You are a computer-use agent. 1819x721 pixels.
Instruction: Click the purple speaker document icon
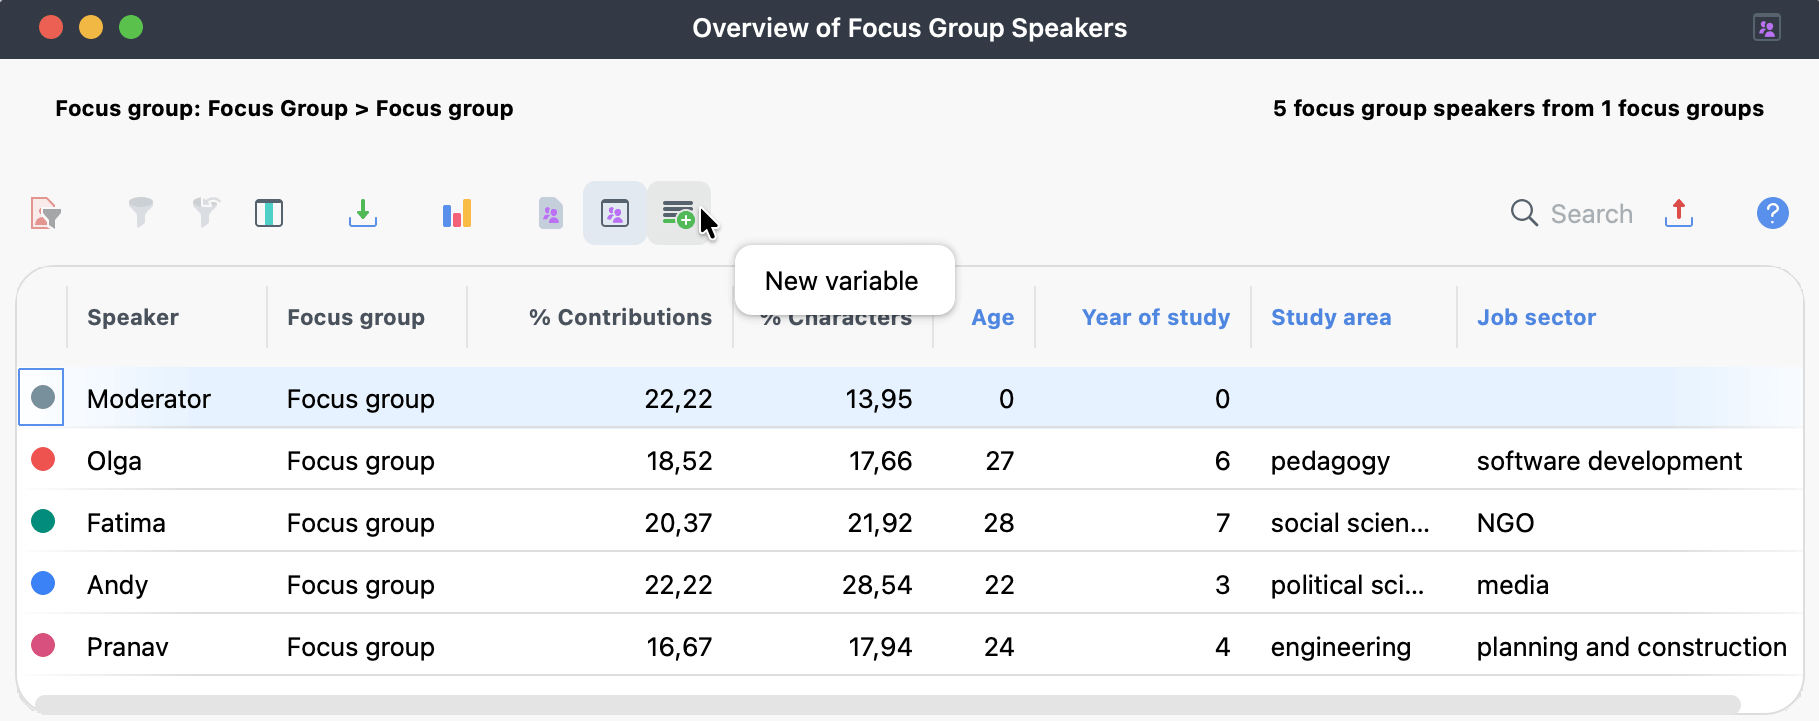tap(551, 213)
